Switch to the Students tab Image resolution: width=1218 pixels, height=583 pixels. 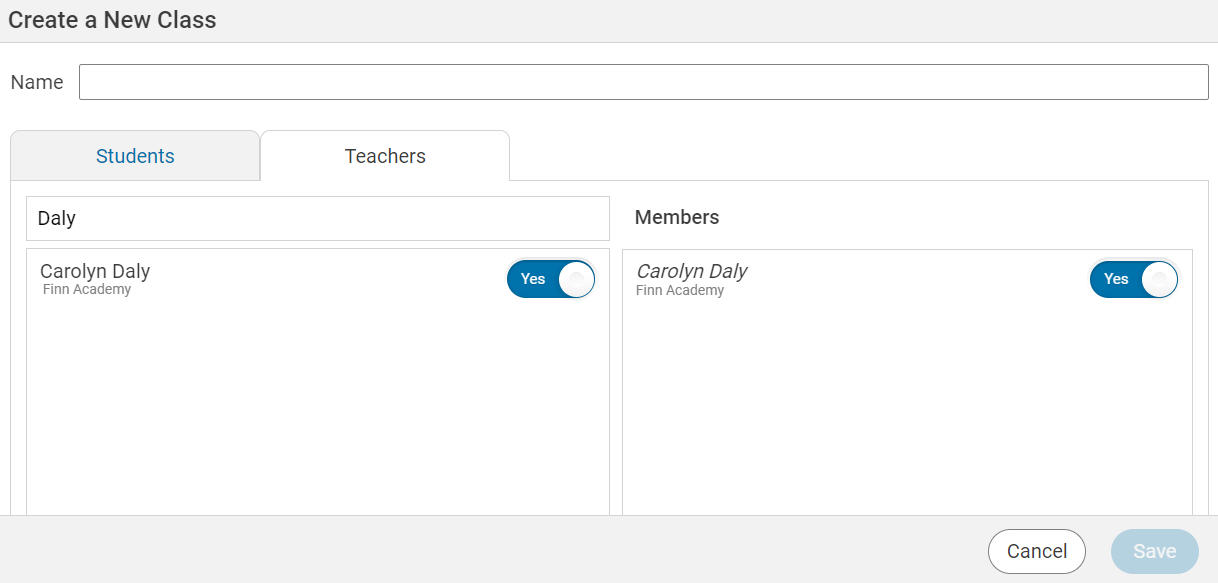pyautogui.click(x=134, y=156)
